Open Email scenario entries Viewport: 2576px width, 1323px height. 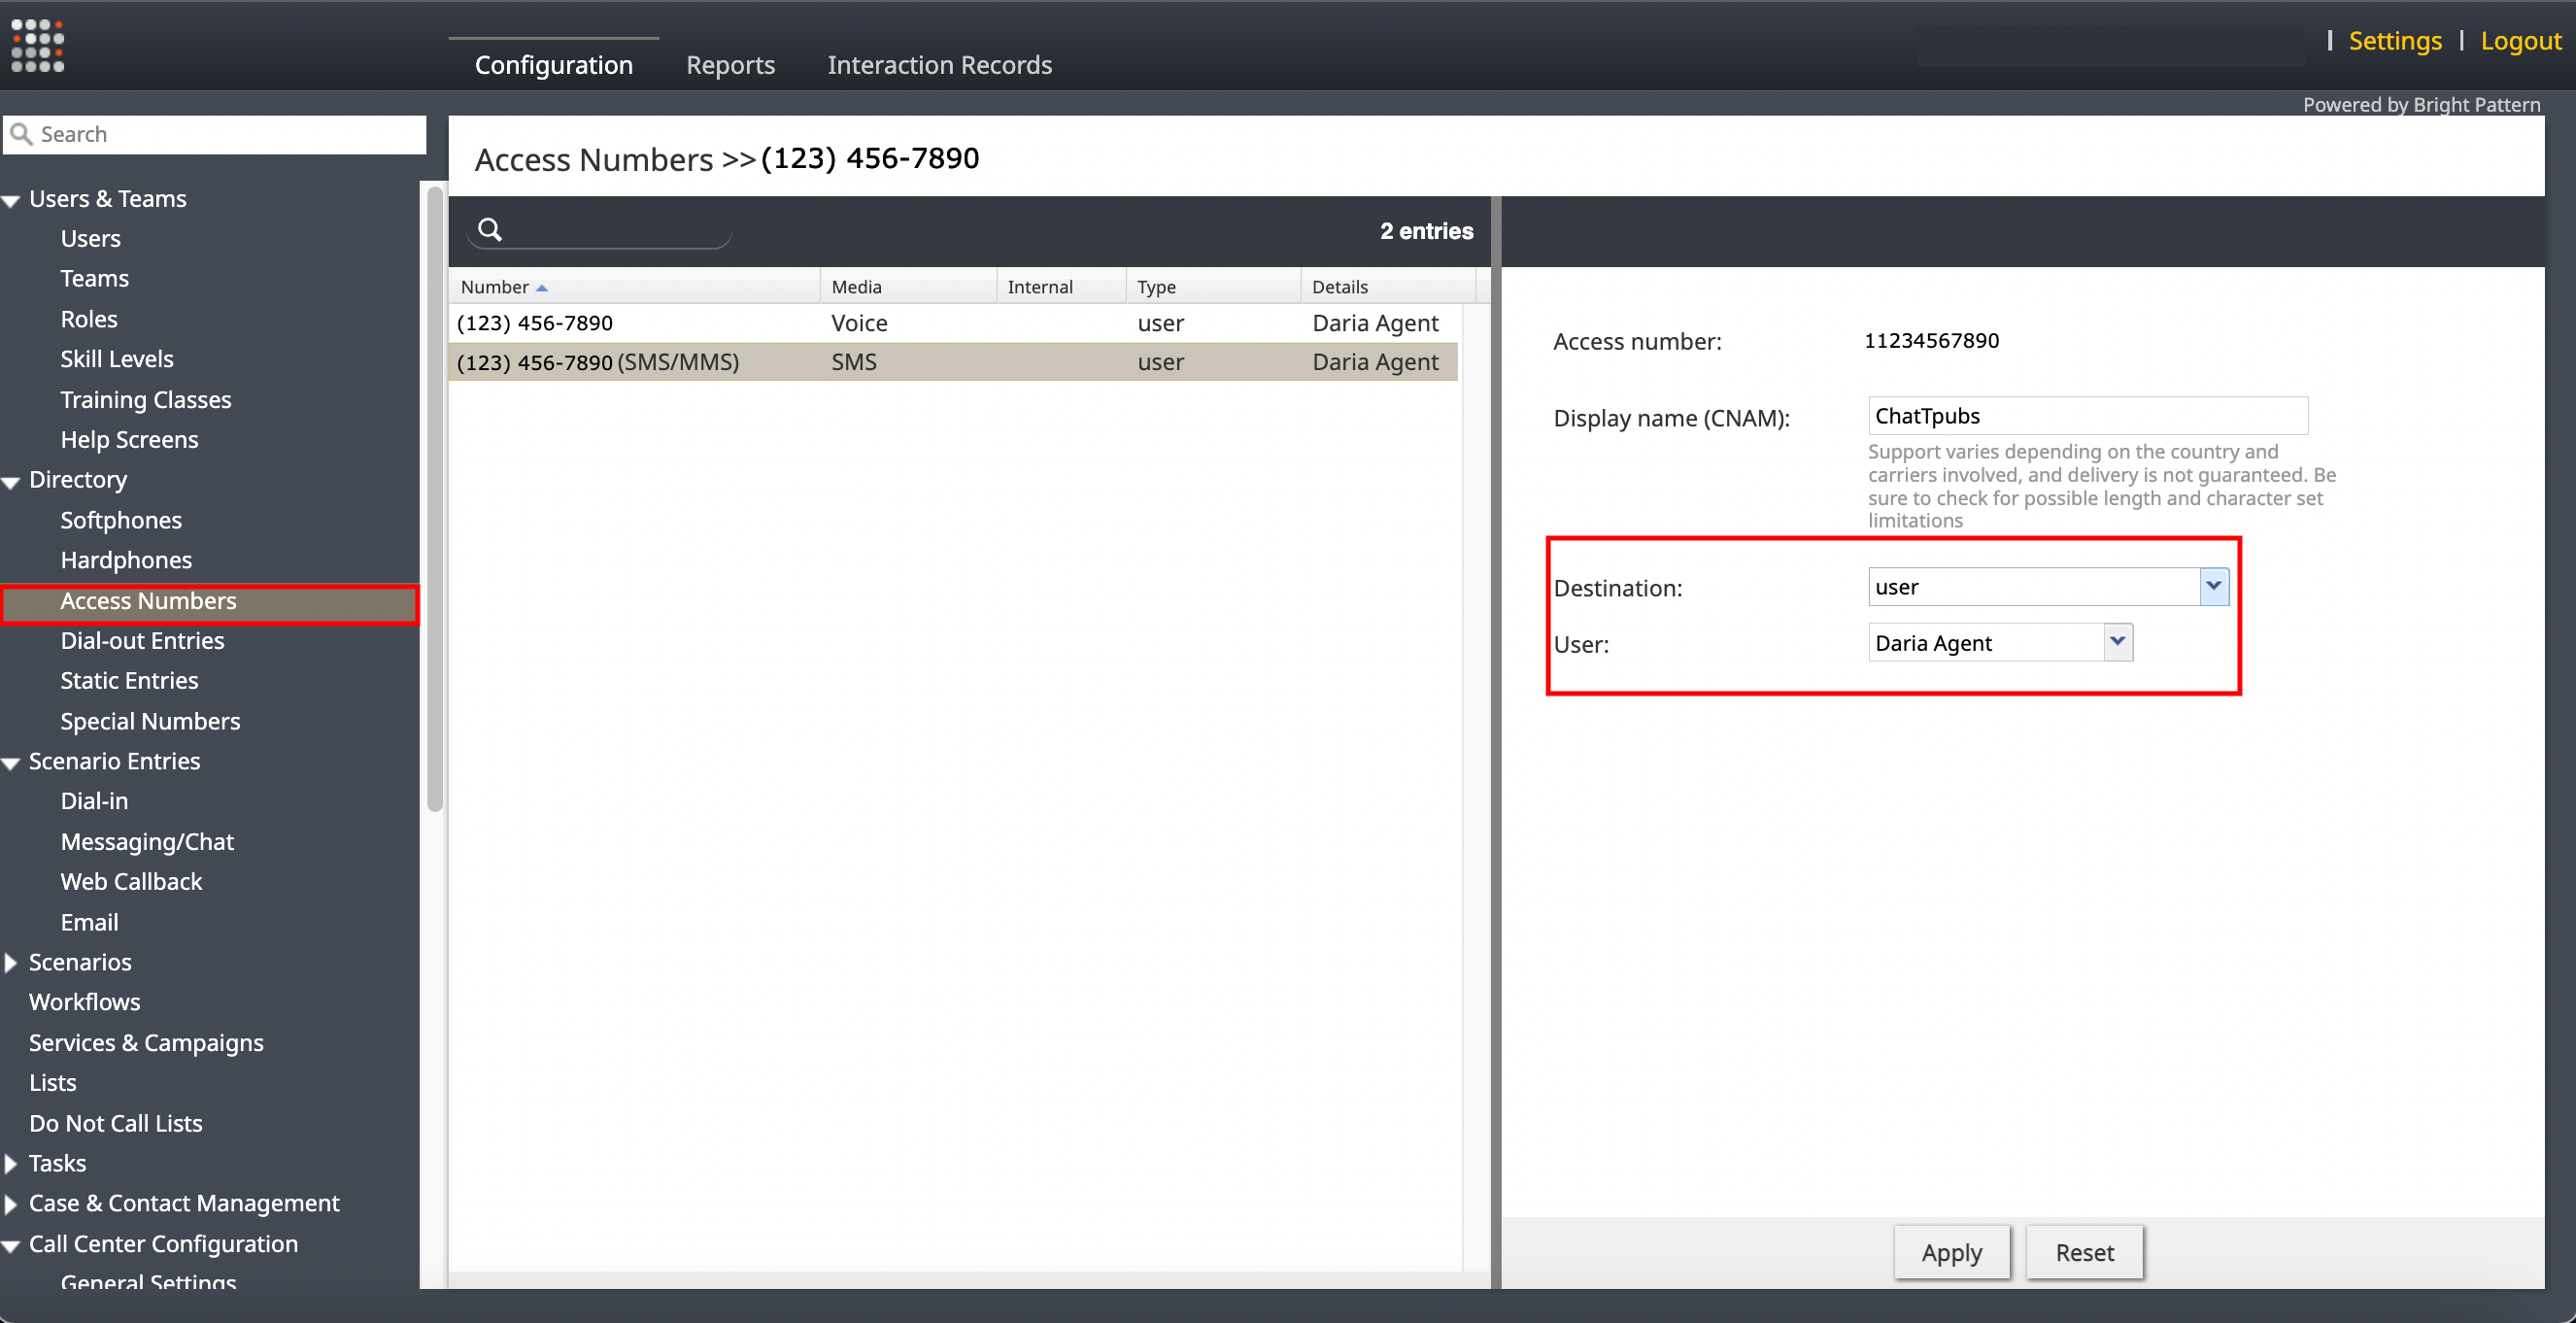pos(89,922)
